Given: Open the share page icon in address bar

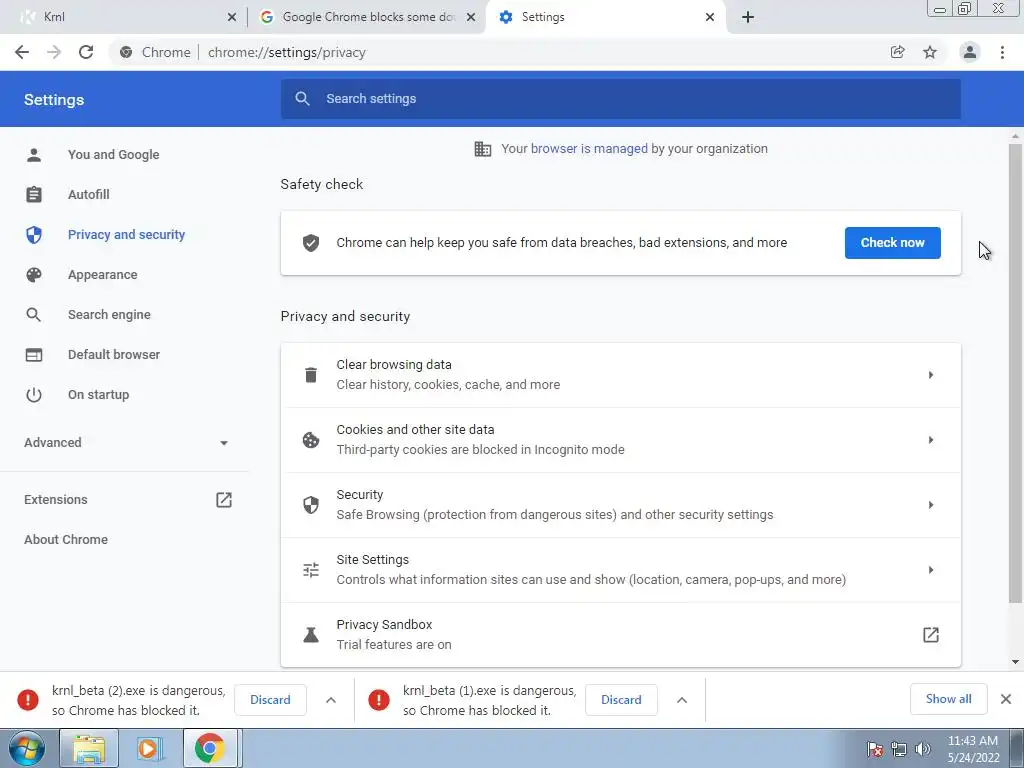Looking at the screenshot, I should click(x=897, y=52).
